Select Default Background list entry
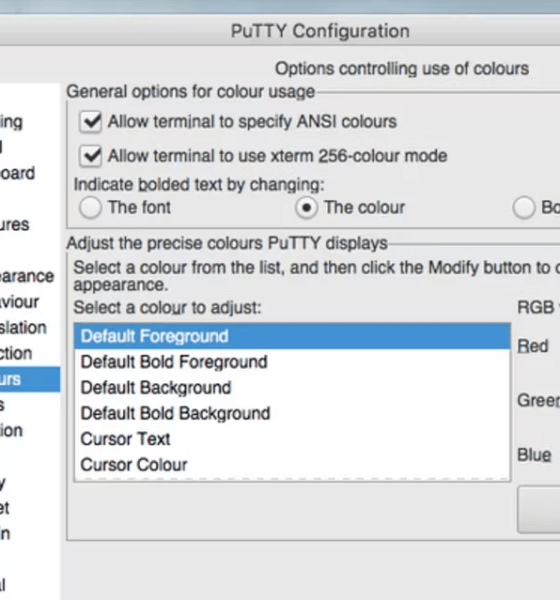The image size is (560, 600). point(292,387)
